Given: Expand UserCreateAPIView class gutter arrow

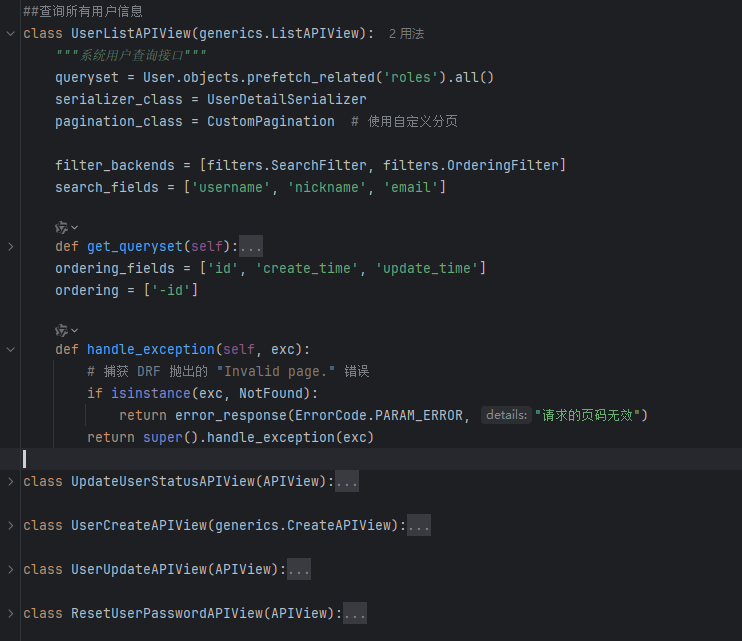Looking at the screenshot, I should (x=10, y=526).
